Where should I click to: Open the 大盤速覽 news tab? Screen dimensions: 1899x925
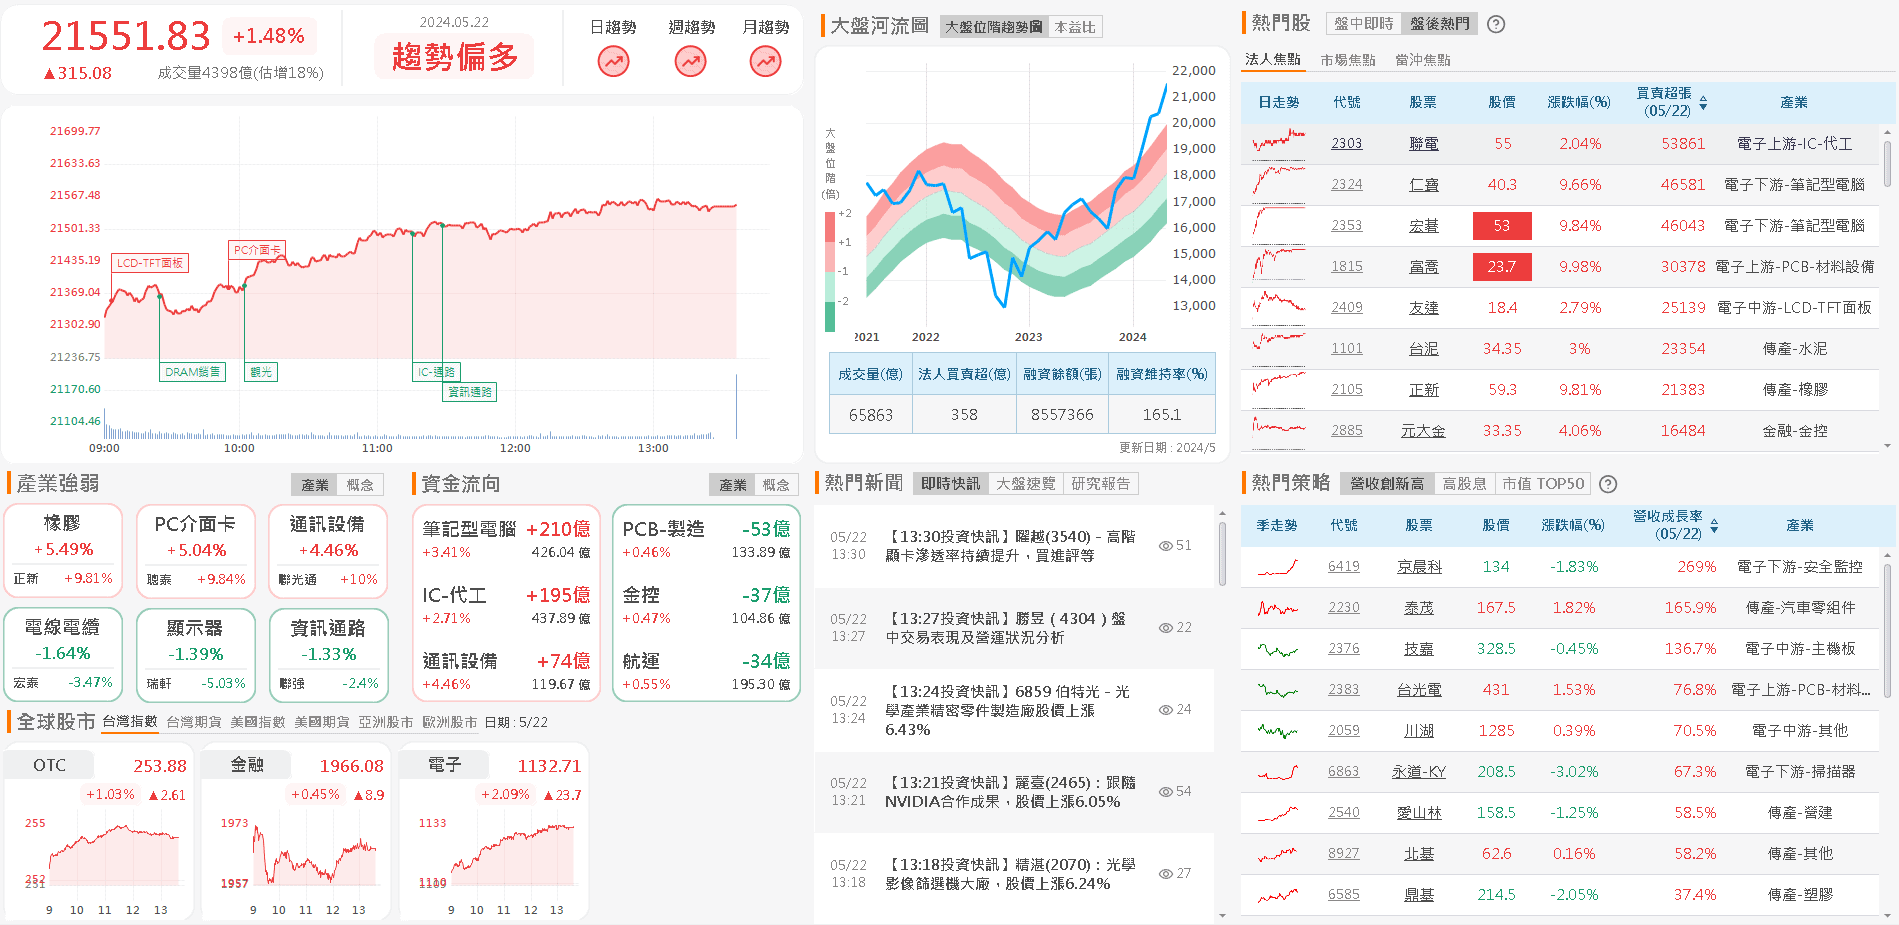coord(1026,484)
